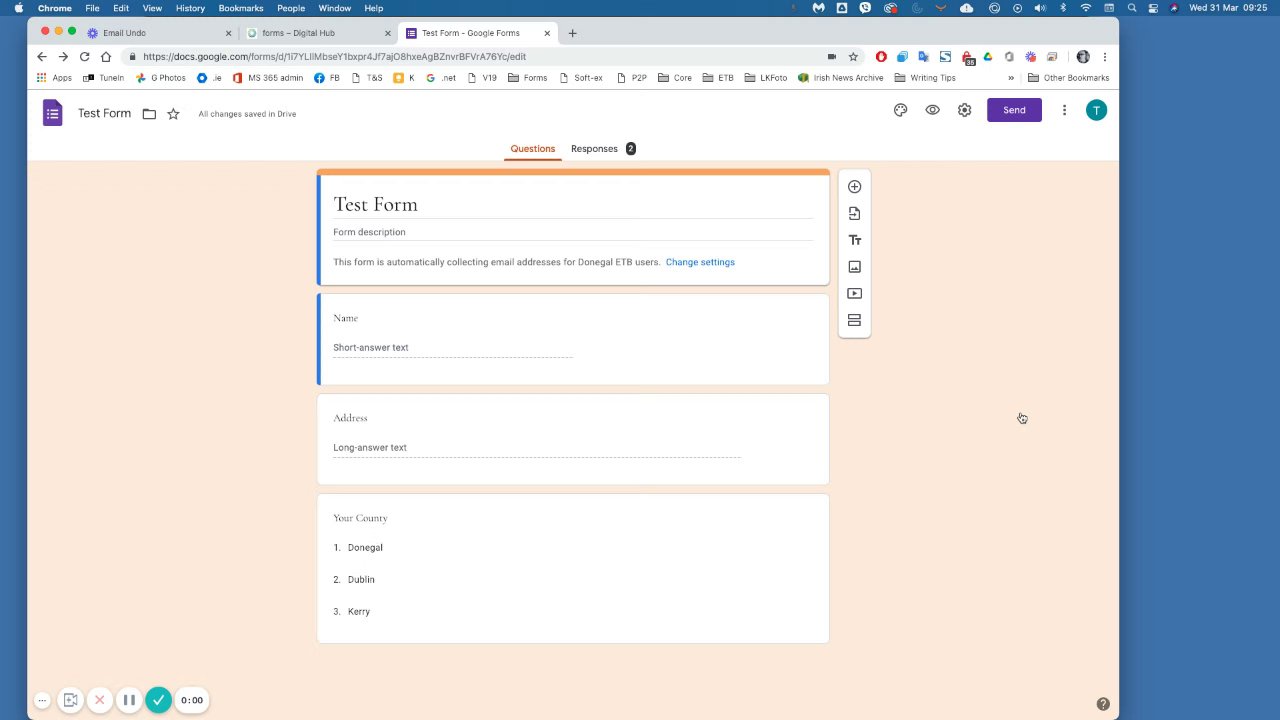Add a video using the sidebar icon
This screenshot has height=720, width=1280.
854,294
